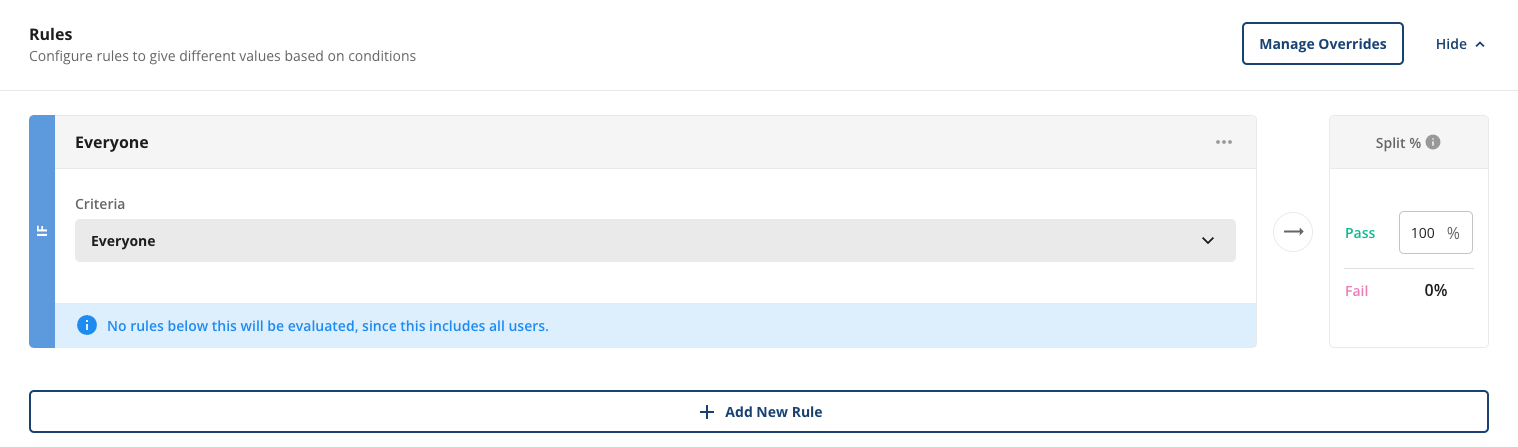This screenshot has height=447, width=1518.
Task: Click the Everyone rule header title
Action: tap(112, 142)
